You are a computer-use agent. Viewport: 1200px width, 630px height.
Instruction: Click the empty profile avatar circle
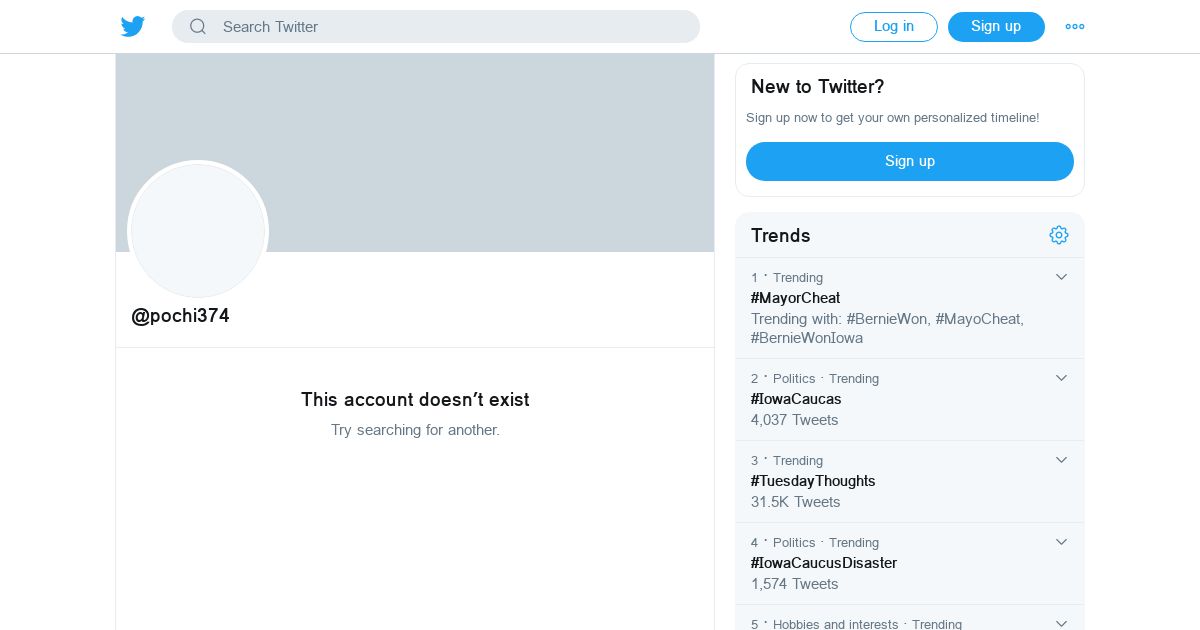click(198, 230)
